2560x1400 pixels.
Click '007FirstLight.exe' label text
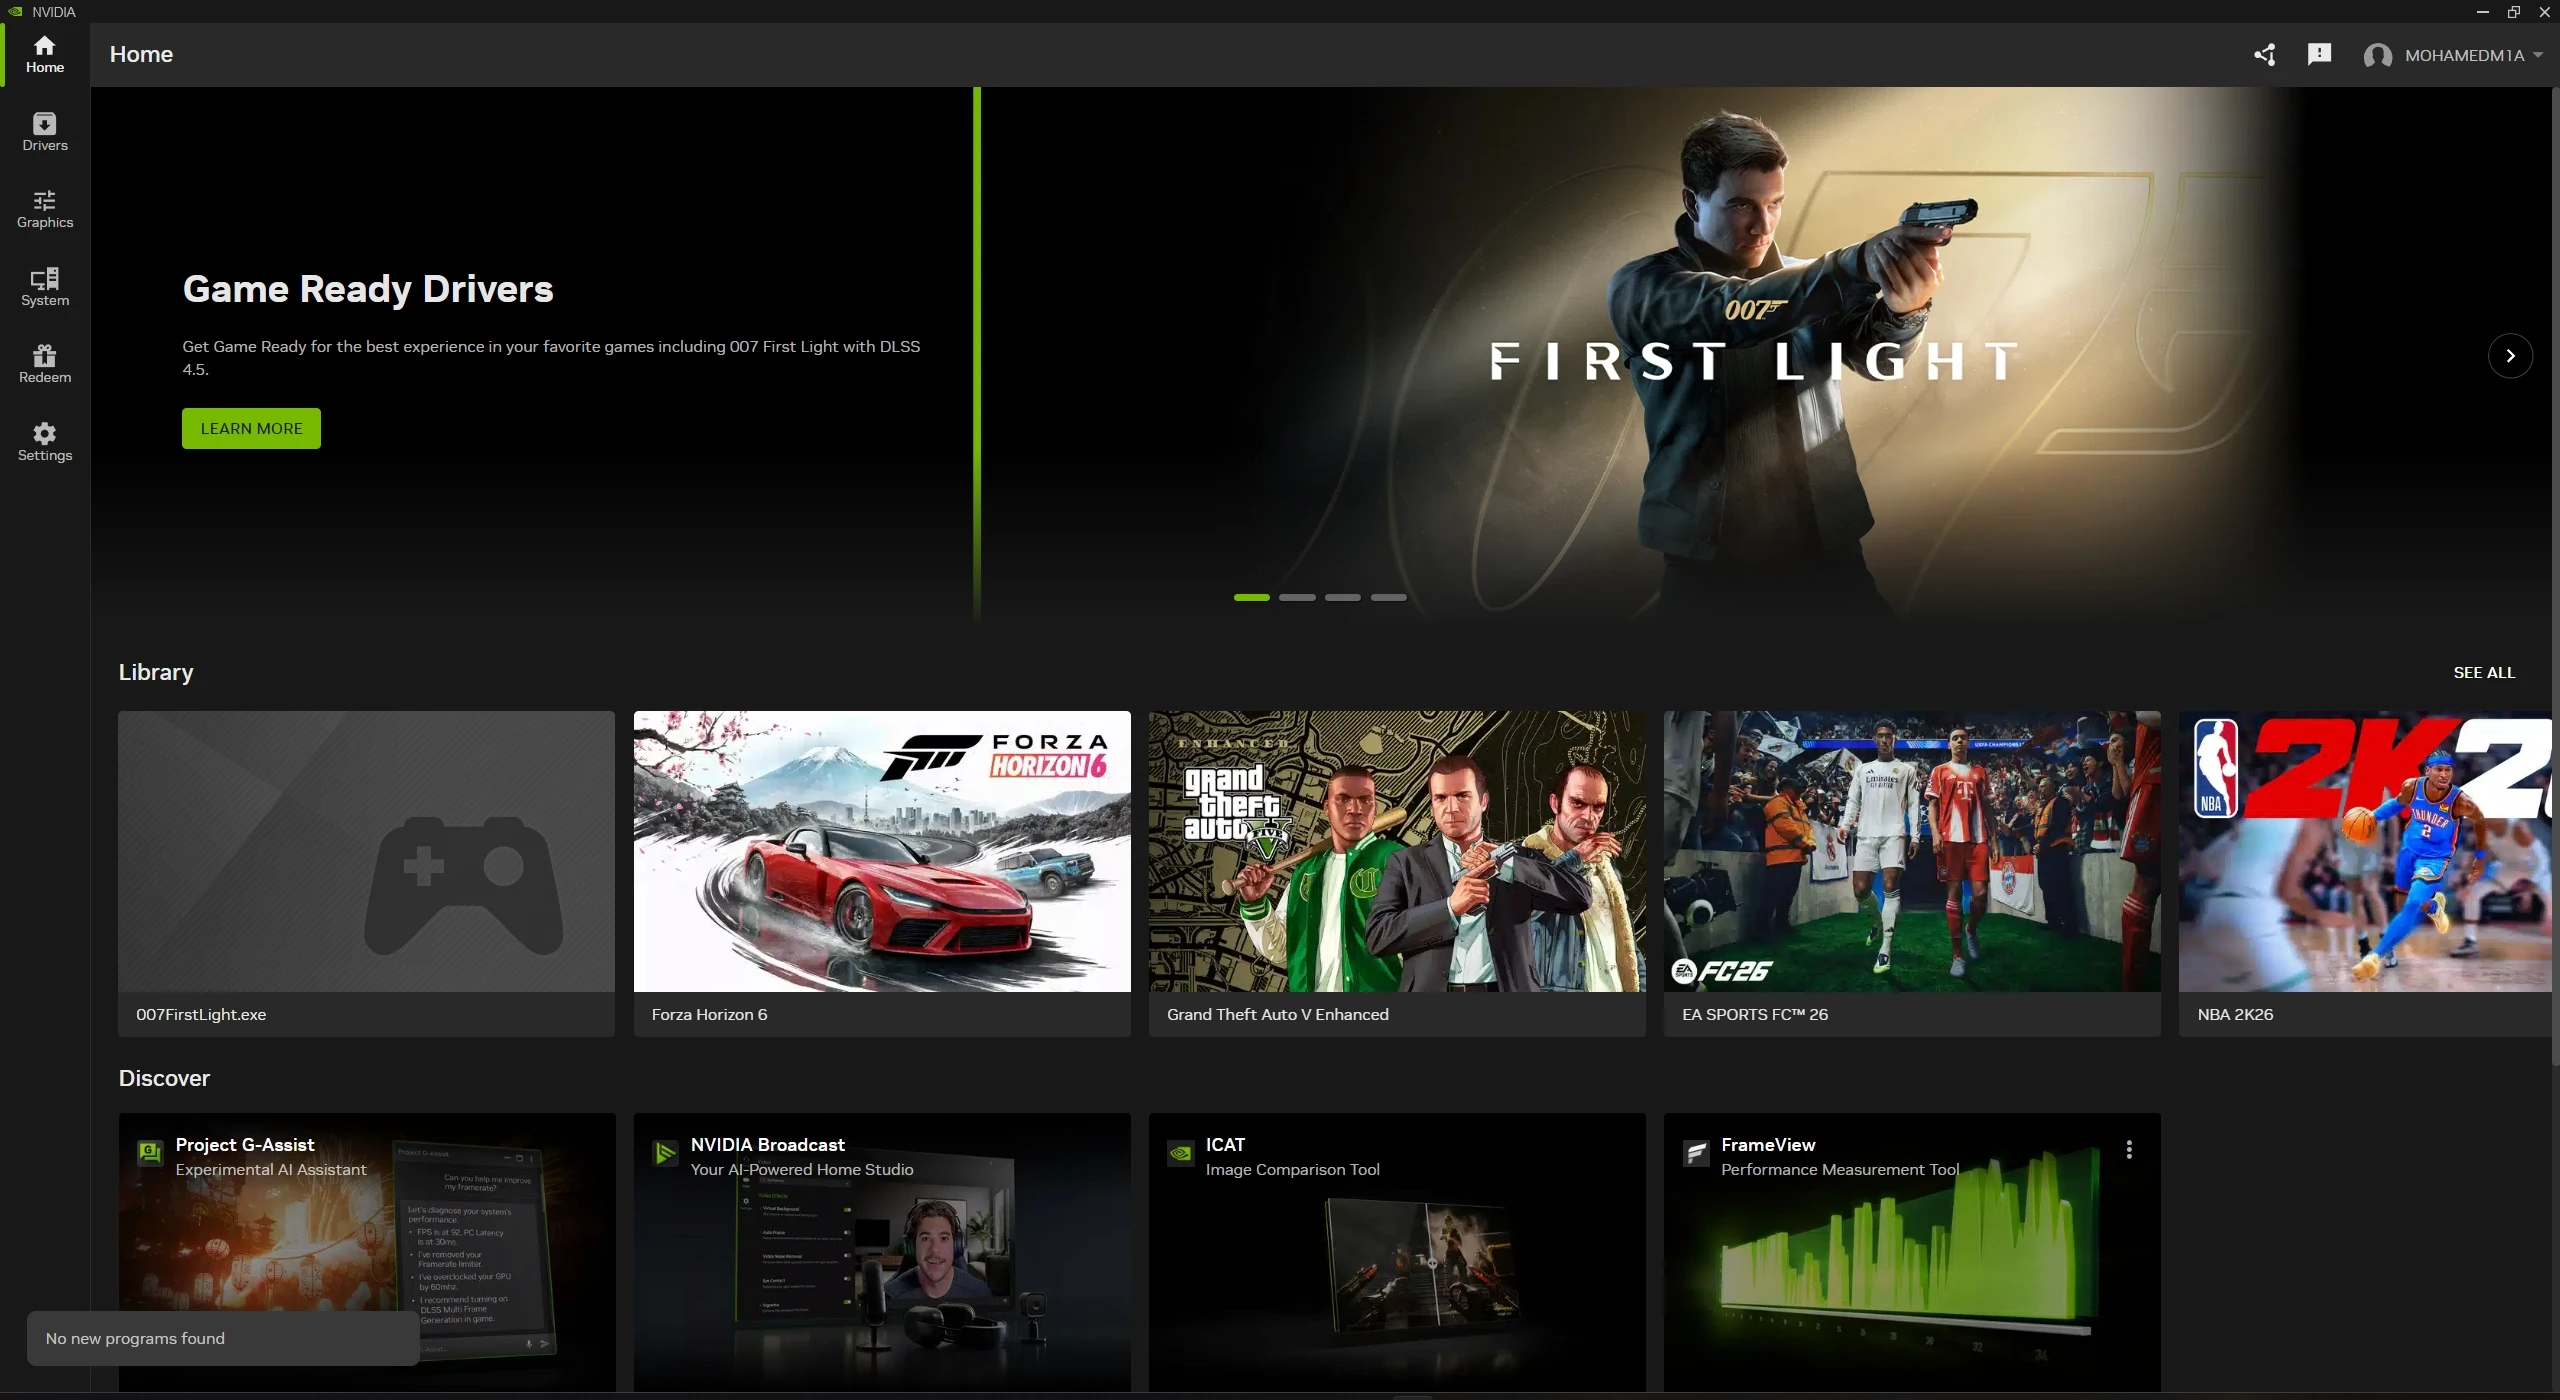click(x=201, y=1014)
